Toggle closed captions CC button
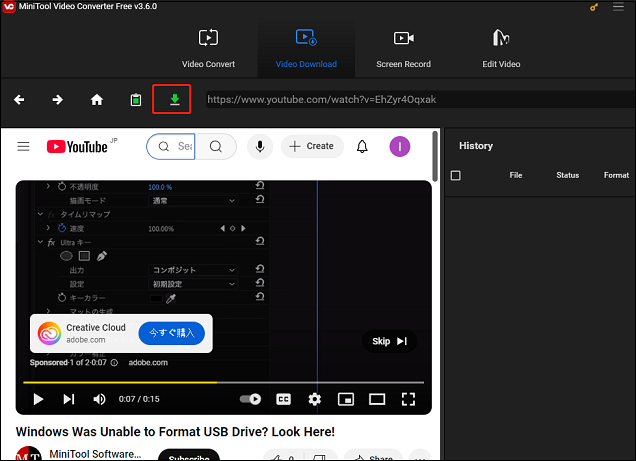 click(283, 399)
